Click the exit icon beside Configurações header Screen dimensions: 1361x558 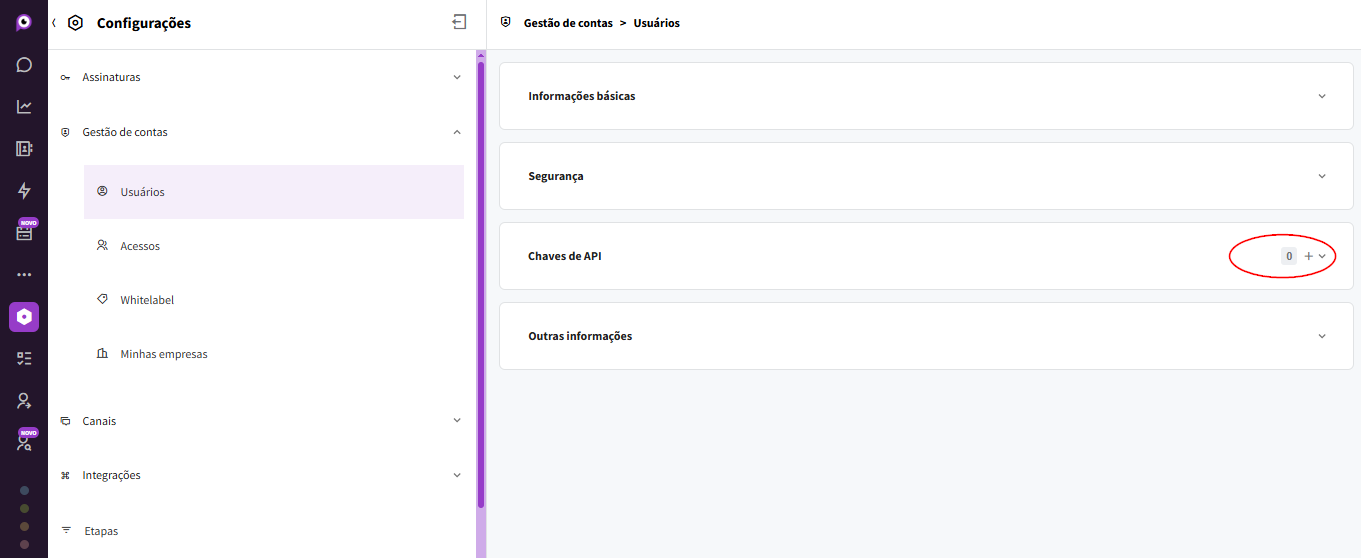tap(459, 22)
